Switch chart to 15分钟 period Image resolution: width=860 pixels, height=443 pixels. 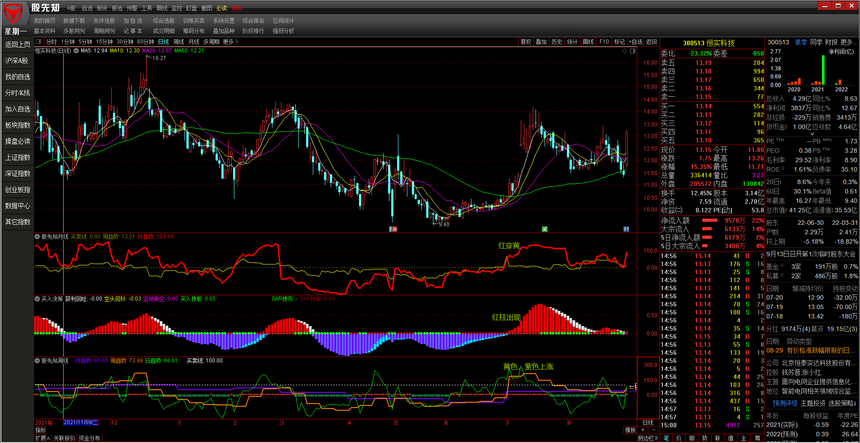[x=104, y=42]
